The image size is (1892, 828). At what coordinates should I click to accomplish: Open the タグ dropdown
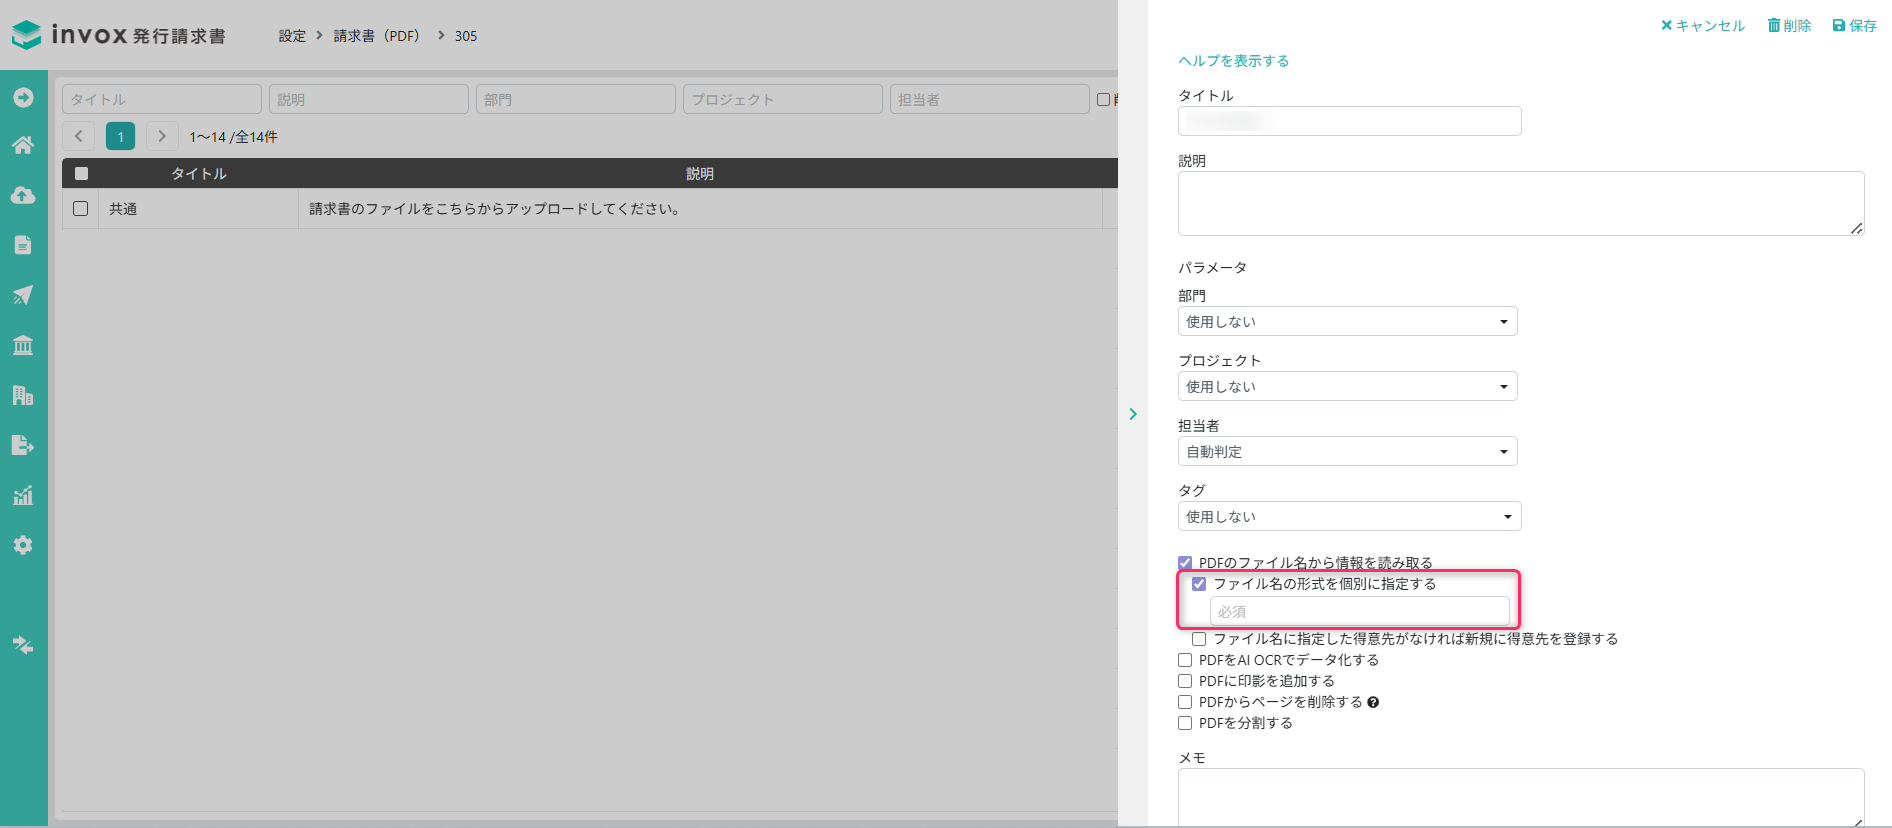(x=1349, y=516)
